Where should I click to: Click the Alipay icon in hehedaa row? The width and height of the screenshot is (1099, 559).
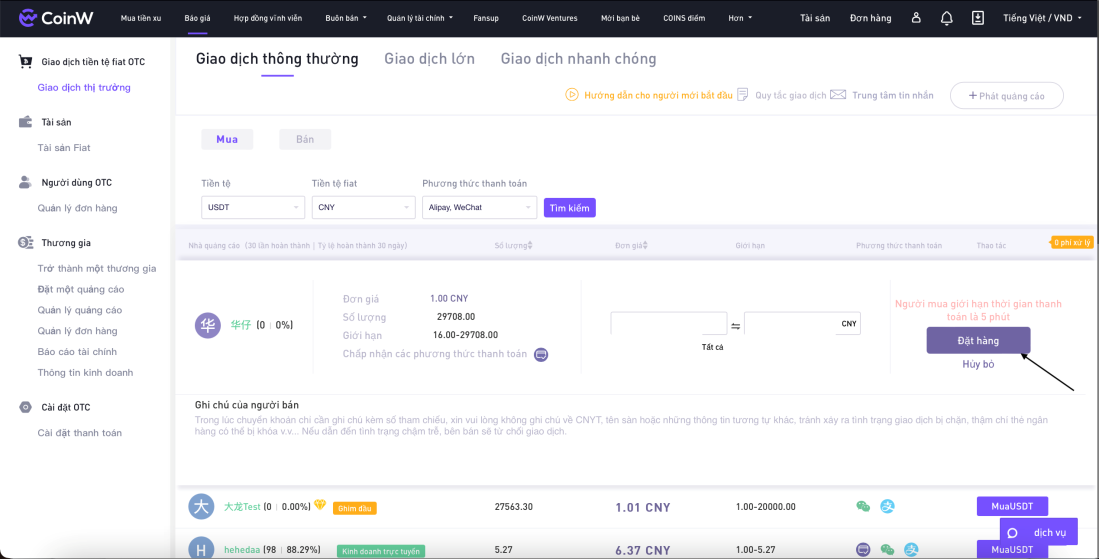tap(910, 550)
